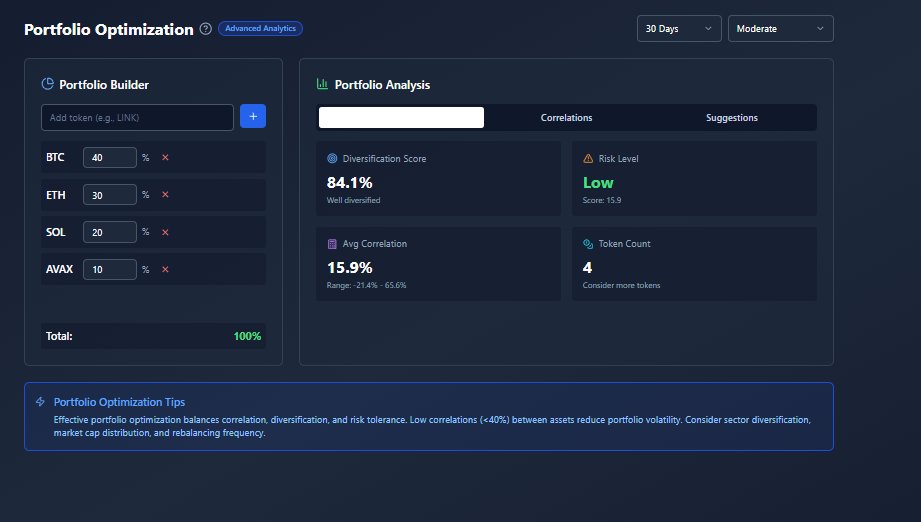Screen dimensions: 921x522
Task: Click the Portfolio Analysis heading
Action: (x=382, y=85)
